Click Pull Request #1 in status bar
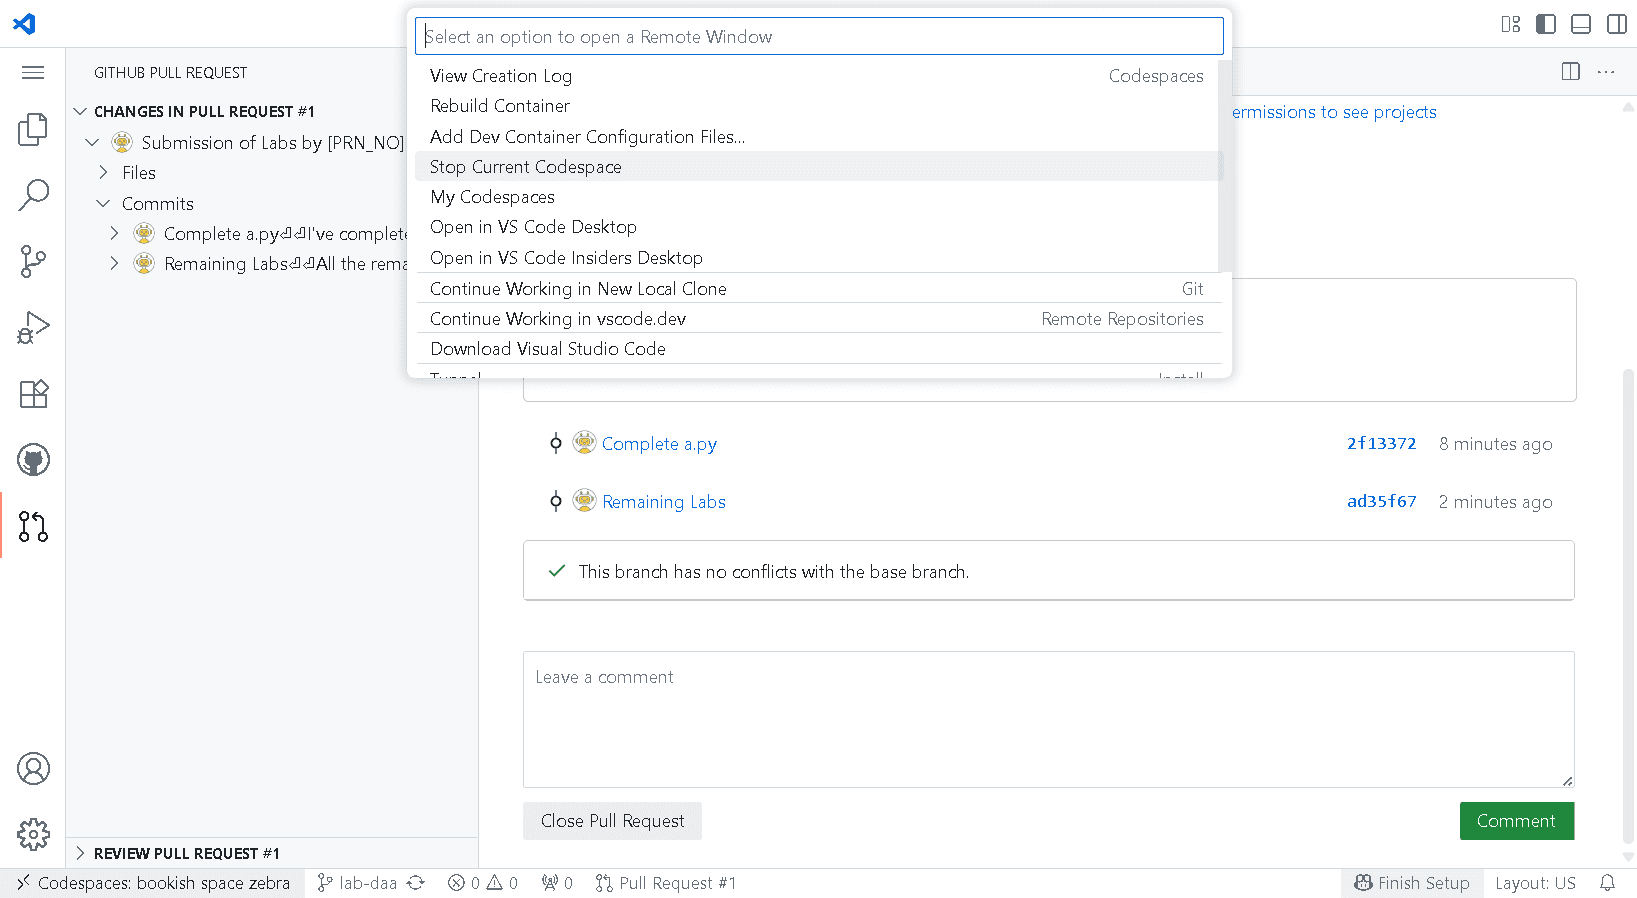This screenshot has width=1637, height=898. coord(666,883)
